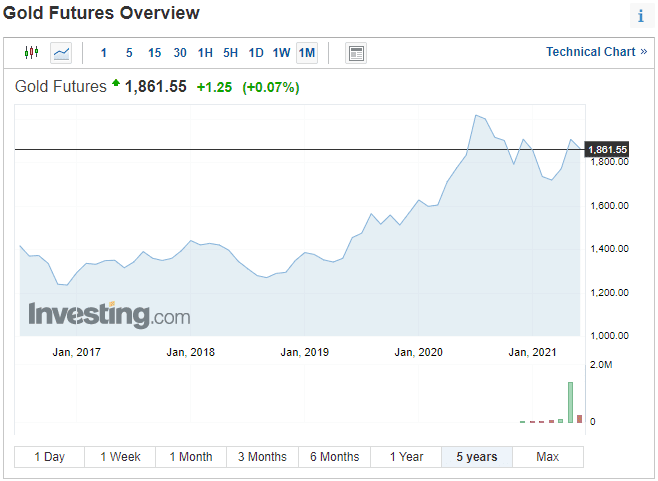Select the 1 Day range tab
Image resolution: width=658 pixels, height=481 pixels.
[x=50, y=457]
